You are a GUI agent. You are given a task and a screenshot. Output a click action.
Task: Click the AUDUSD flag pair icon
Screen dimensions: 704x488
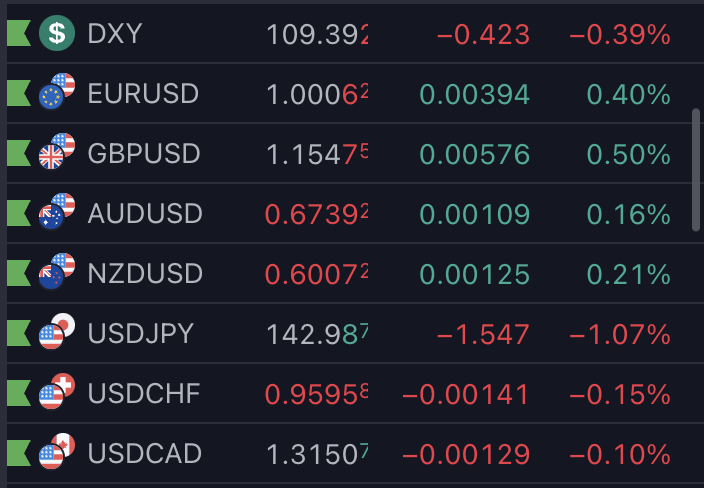click(x=57, y=211)
